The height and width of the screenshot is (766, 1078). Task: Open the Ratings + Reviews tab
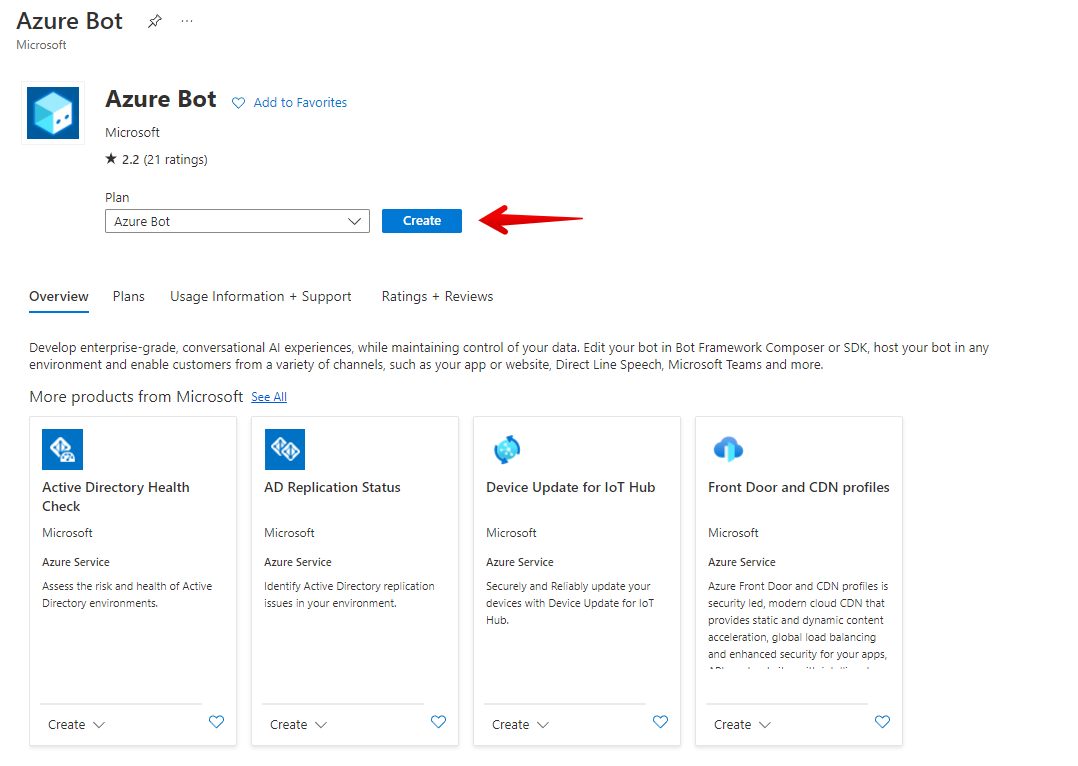pyautogui.click(x=437, y=296)
